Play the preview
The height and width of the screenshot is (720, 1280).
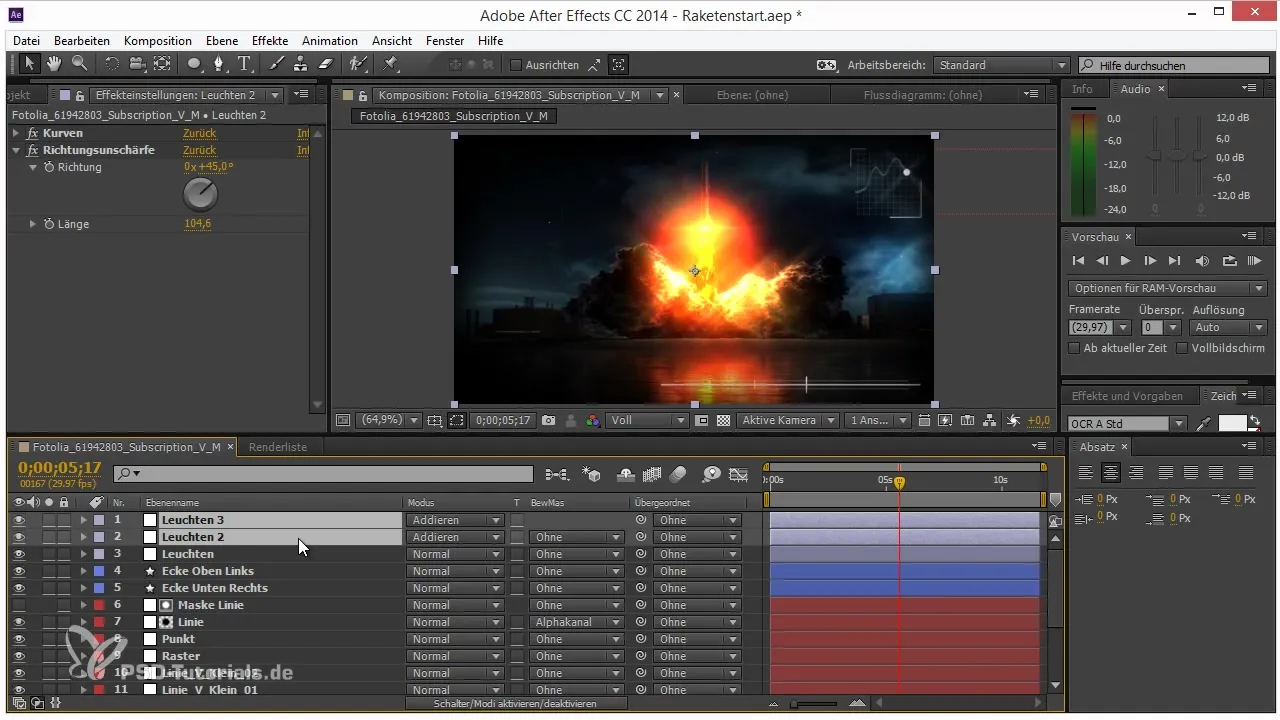1126,261
